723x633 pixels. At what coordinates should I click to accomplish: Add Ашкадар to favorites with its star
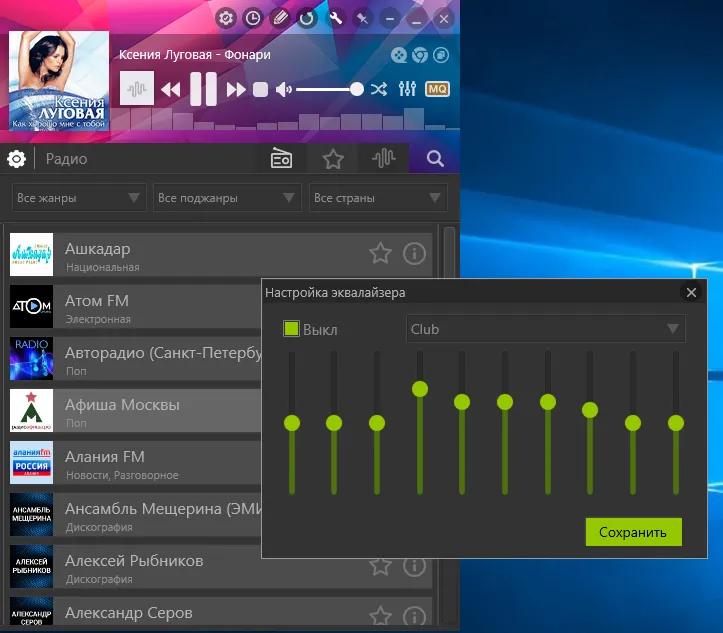(380, 253)
